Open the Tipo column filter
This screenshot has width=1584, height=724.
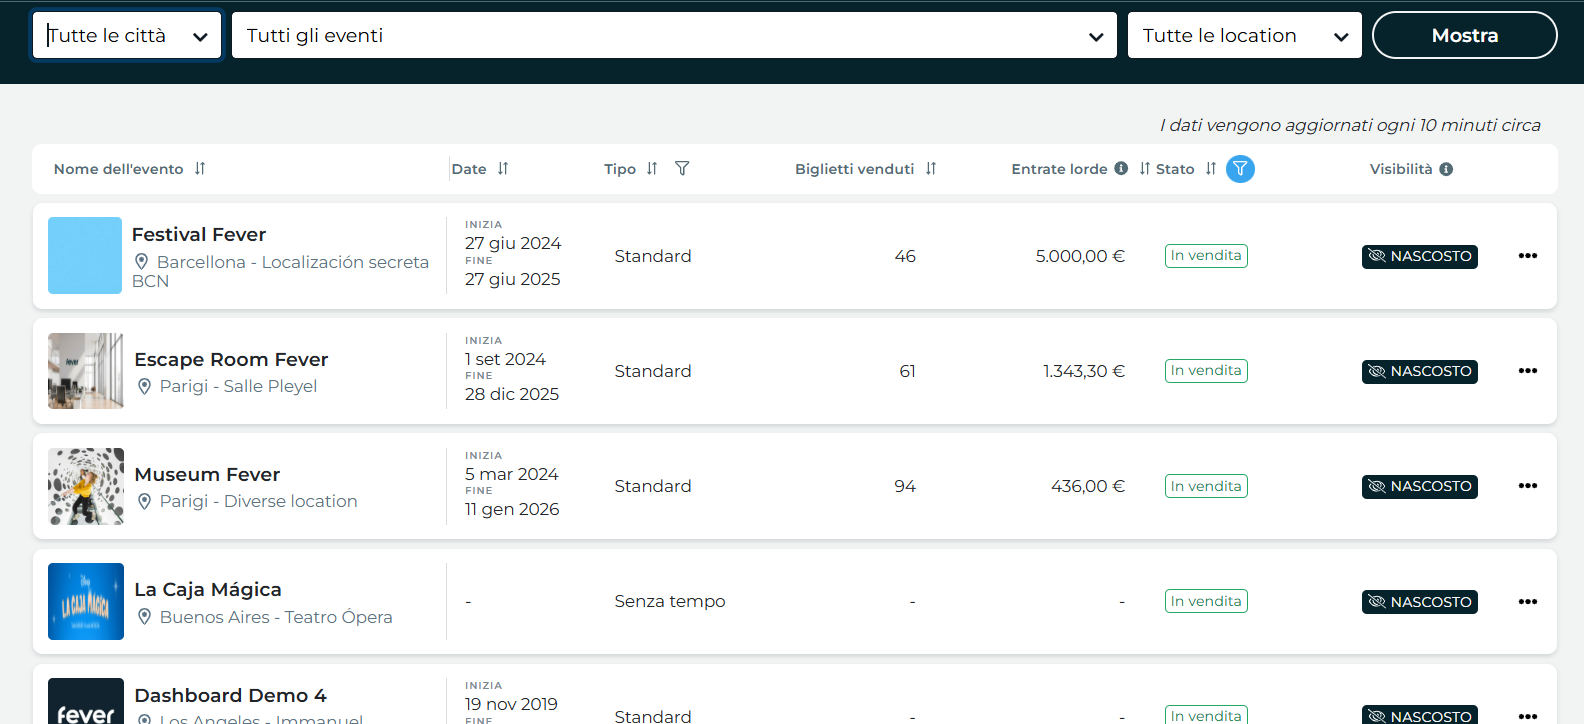(682, 169)
